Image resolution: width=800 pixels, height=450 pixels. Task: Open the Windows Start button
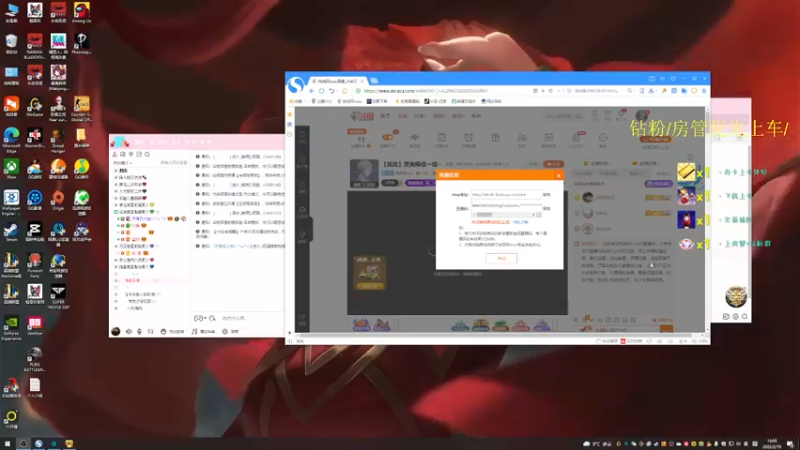pyautogui.click(x=7, y=443)
